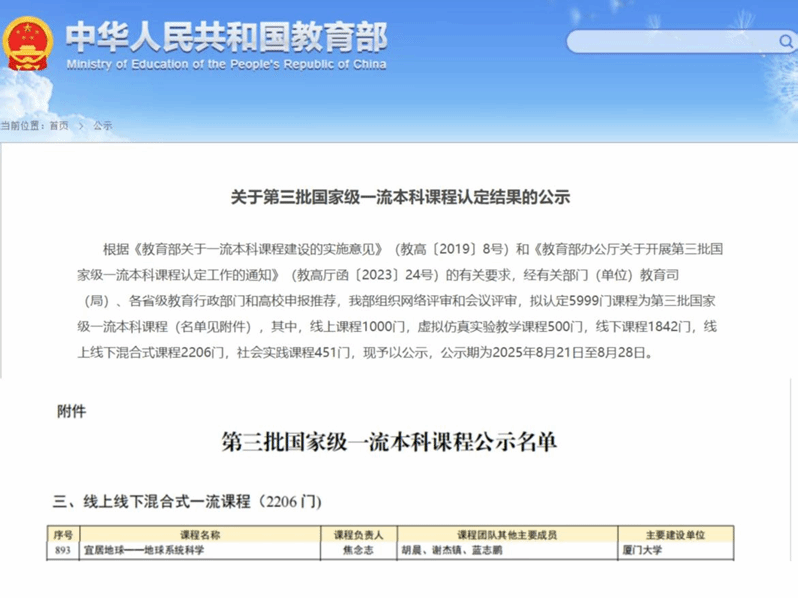Click the 第三批国家级一流本科课程公示名单 heading
This screenshot has width=798, height=598.
click(x=399, y=443)
